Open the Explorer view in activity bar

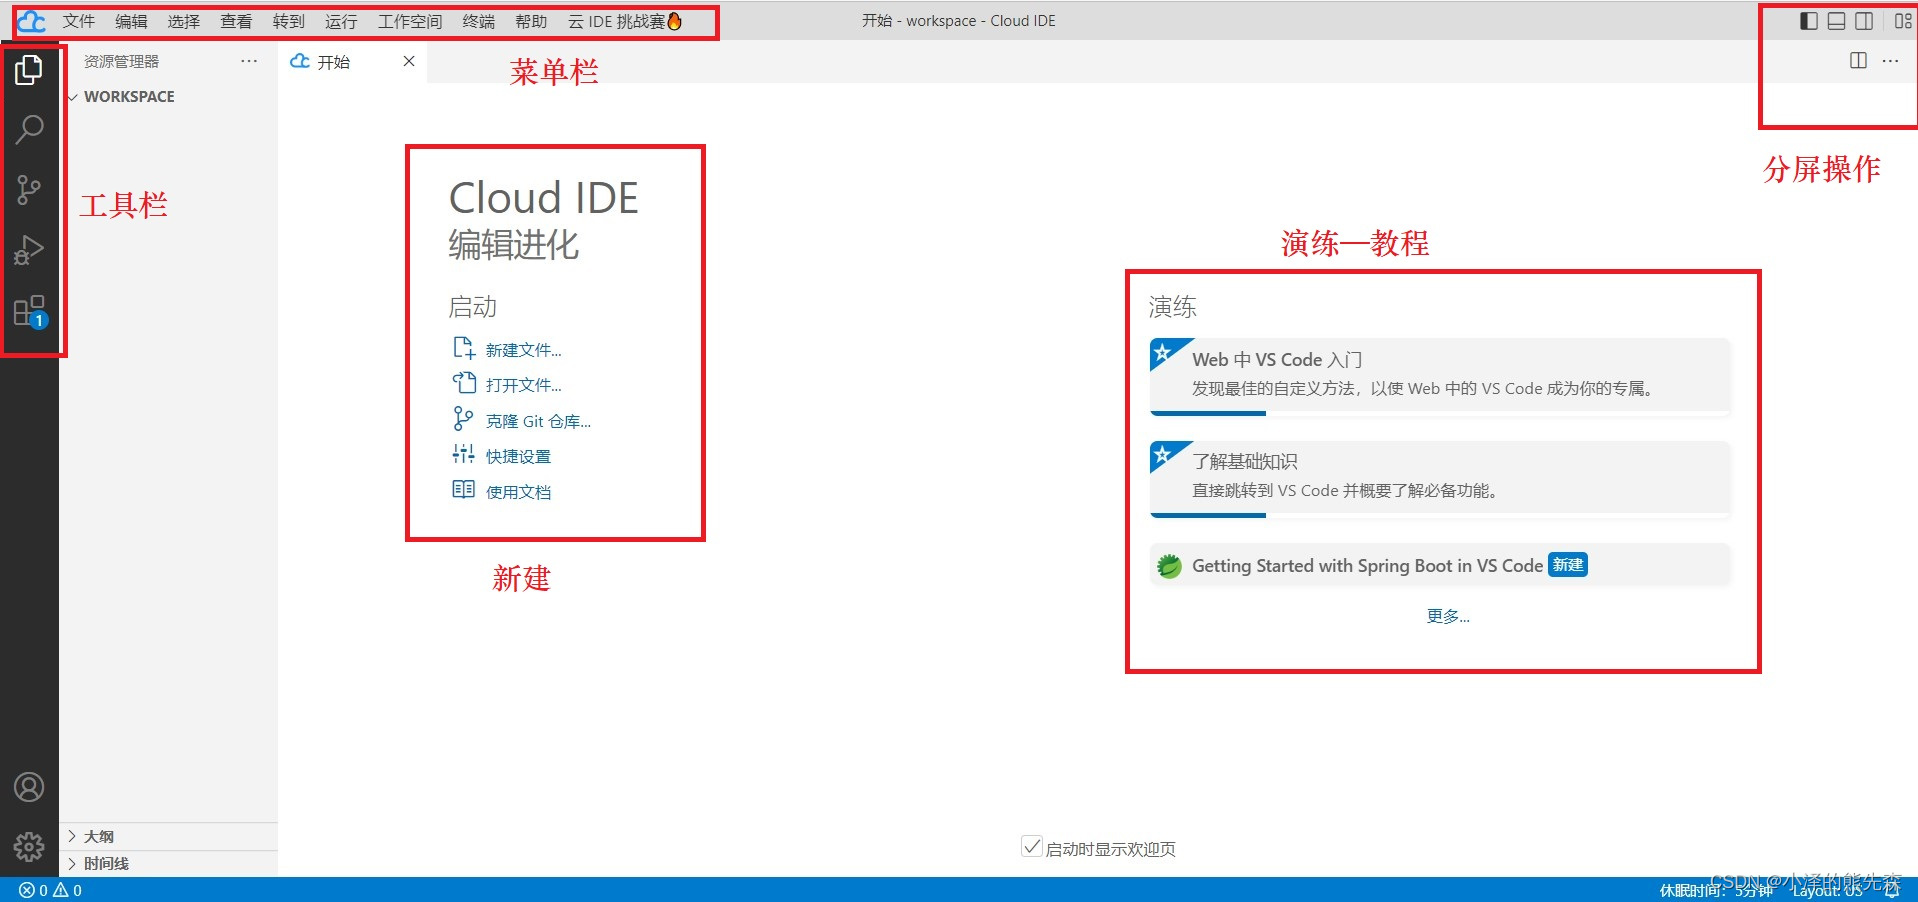coord(29,69)
